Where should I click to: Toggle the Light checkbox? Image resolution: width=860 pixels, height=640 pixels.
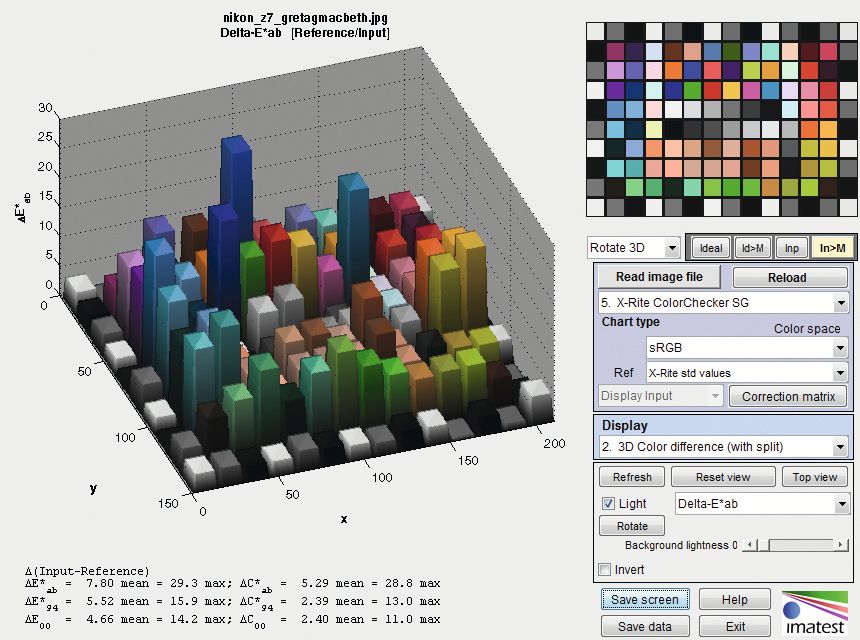608,504
